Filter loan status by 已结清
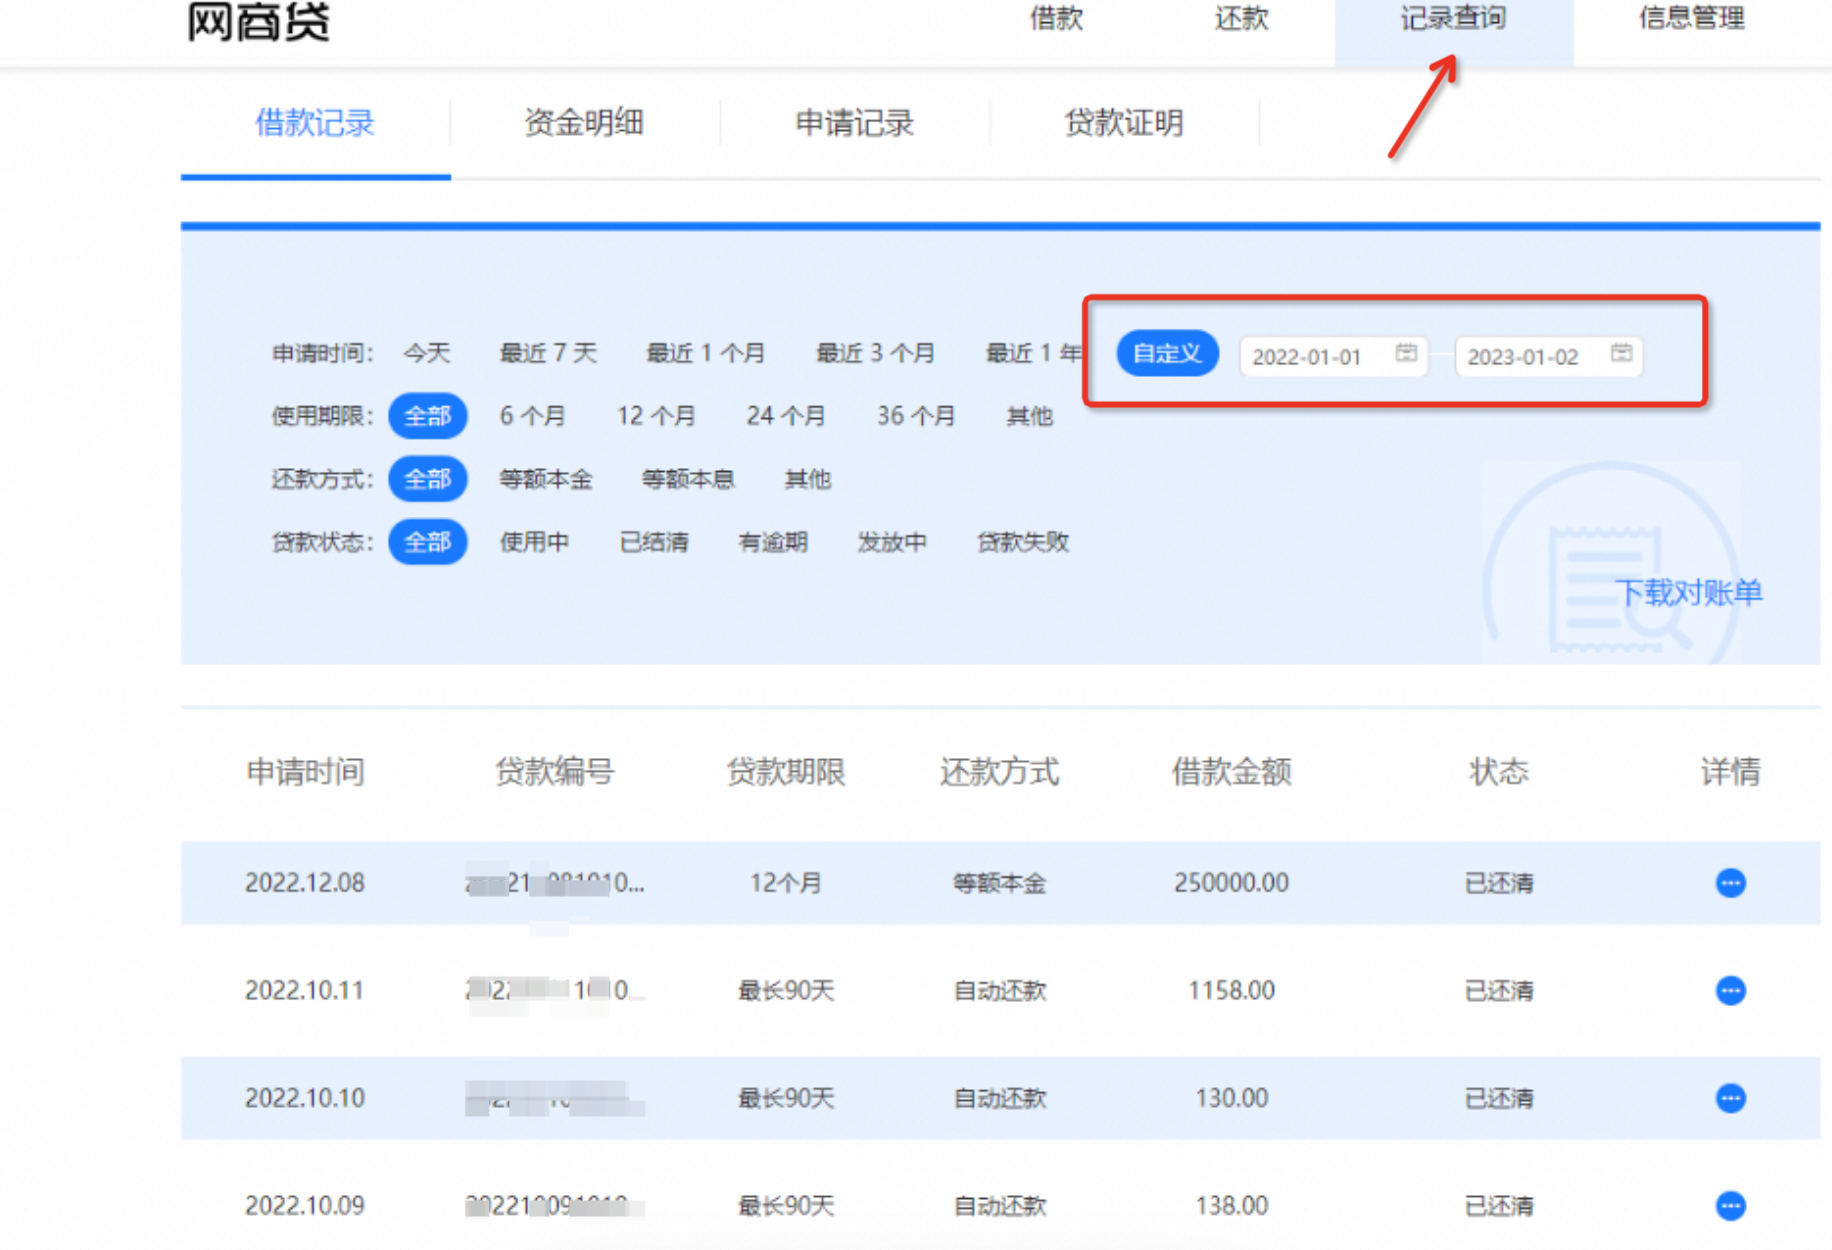Viewport: 1832px width, 1250px height. pos(653,542)
